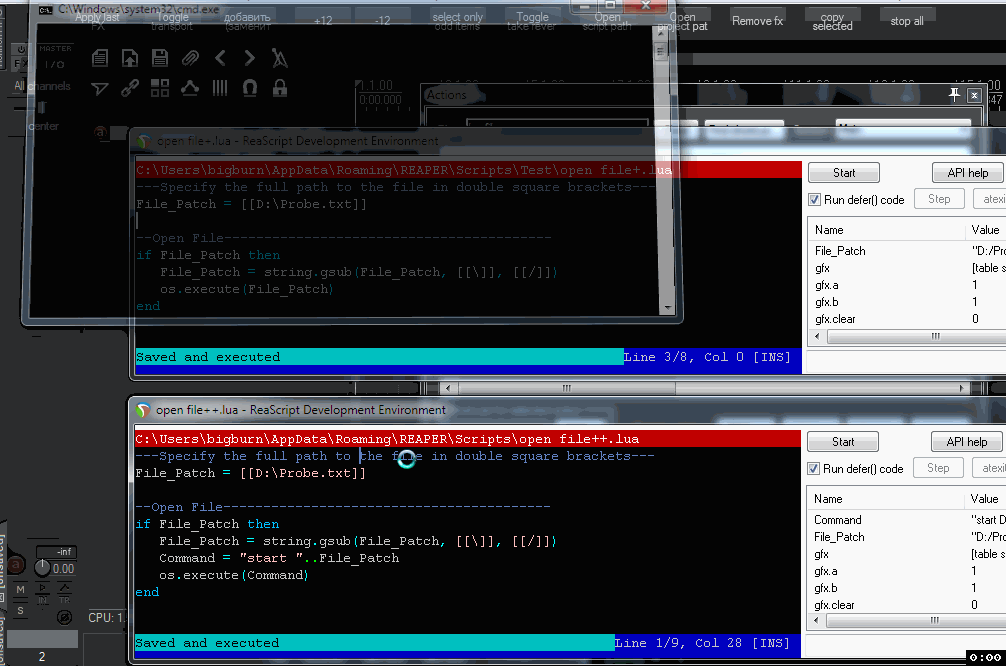The width and height of the screenshot is (1006, 666).
Task: Click the Redo right chevron icon
Action: (x=250, y=58)
